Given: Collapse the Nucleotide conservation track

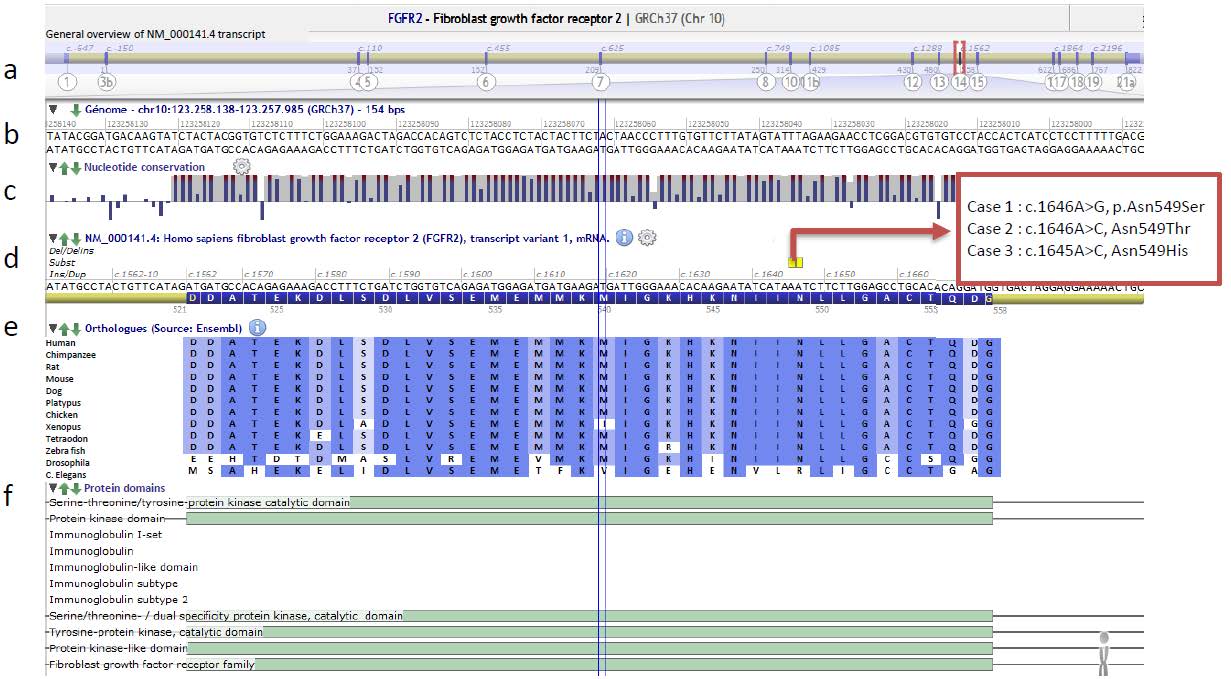Looking at the screenshot, I should (x=53, y=167).
